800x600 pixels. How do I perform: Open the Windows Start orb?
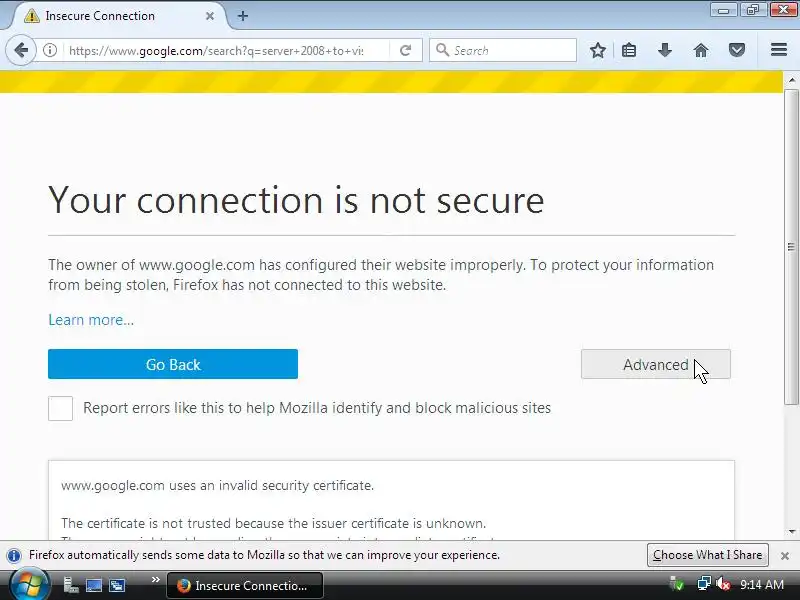tap(30, 585)
